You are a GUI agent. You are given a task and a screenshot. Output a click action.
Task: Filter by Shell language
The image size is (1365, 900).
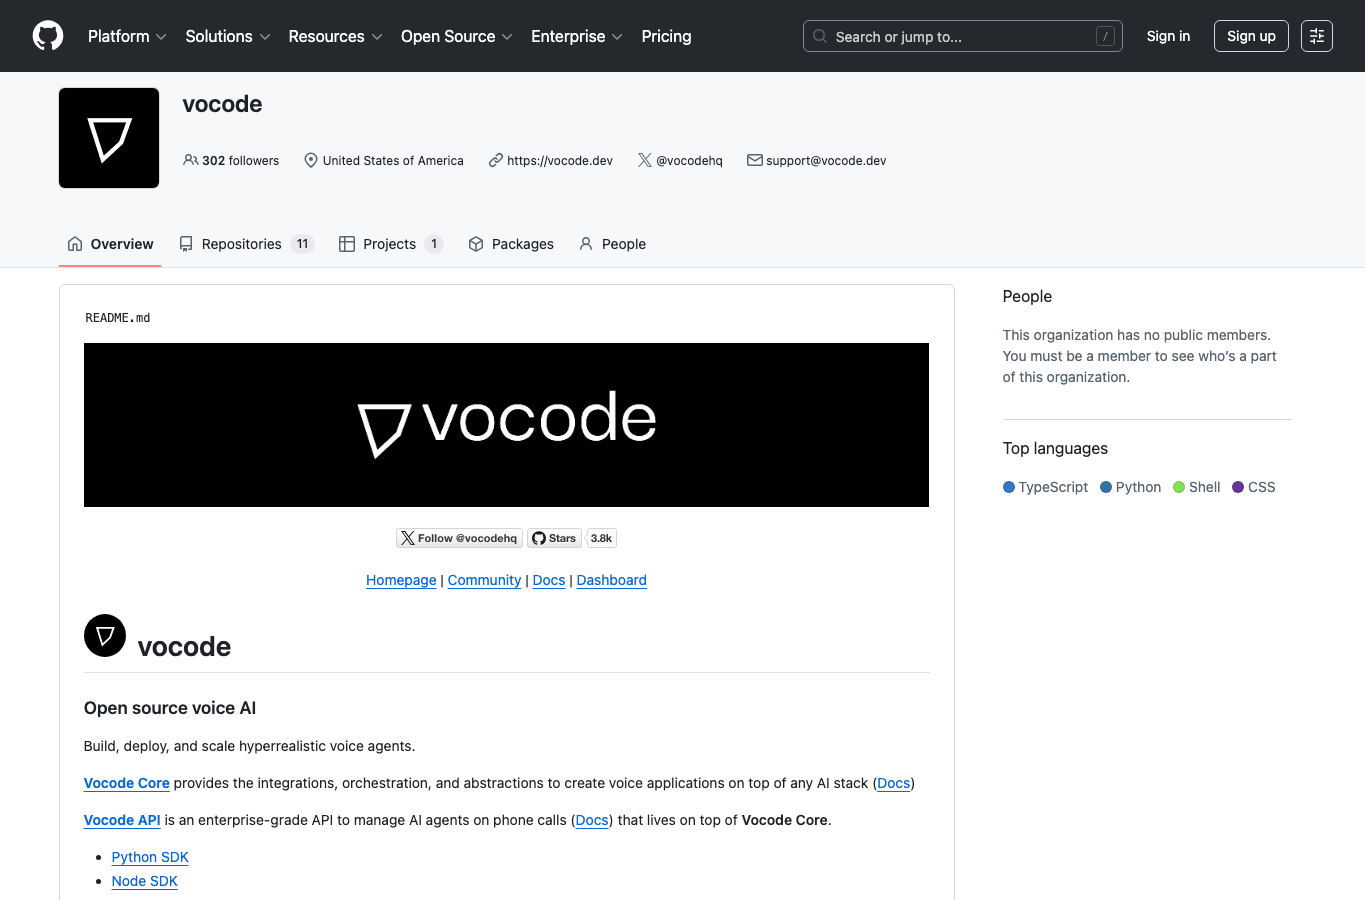point(1196,487)
